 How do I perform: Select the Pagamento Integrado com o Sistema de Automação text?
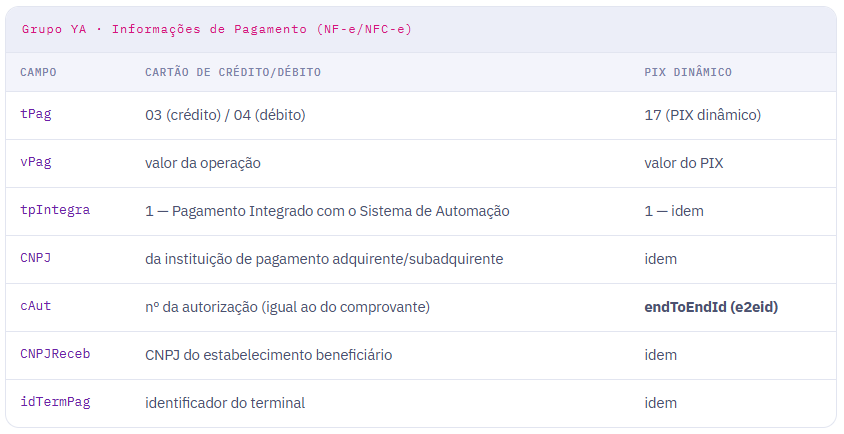point(341,211)
